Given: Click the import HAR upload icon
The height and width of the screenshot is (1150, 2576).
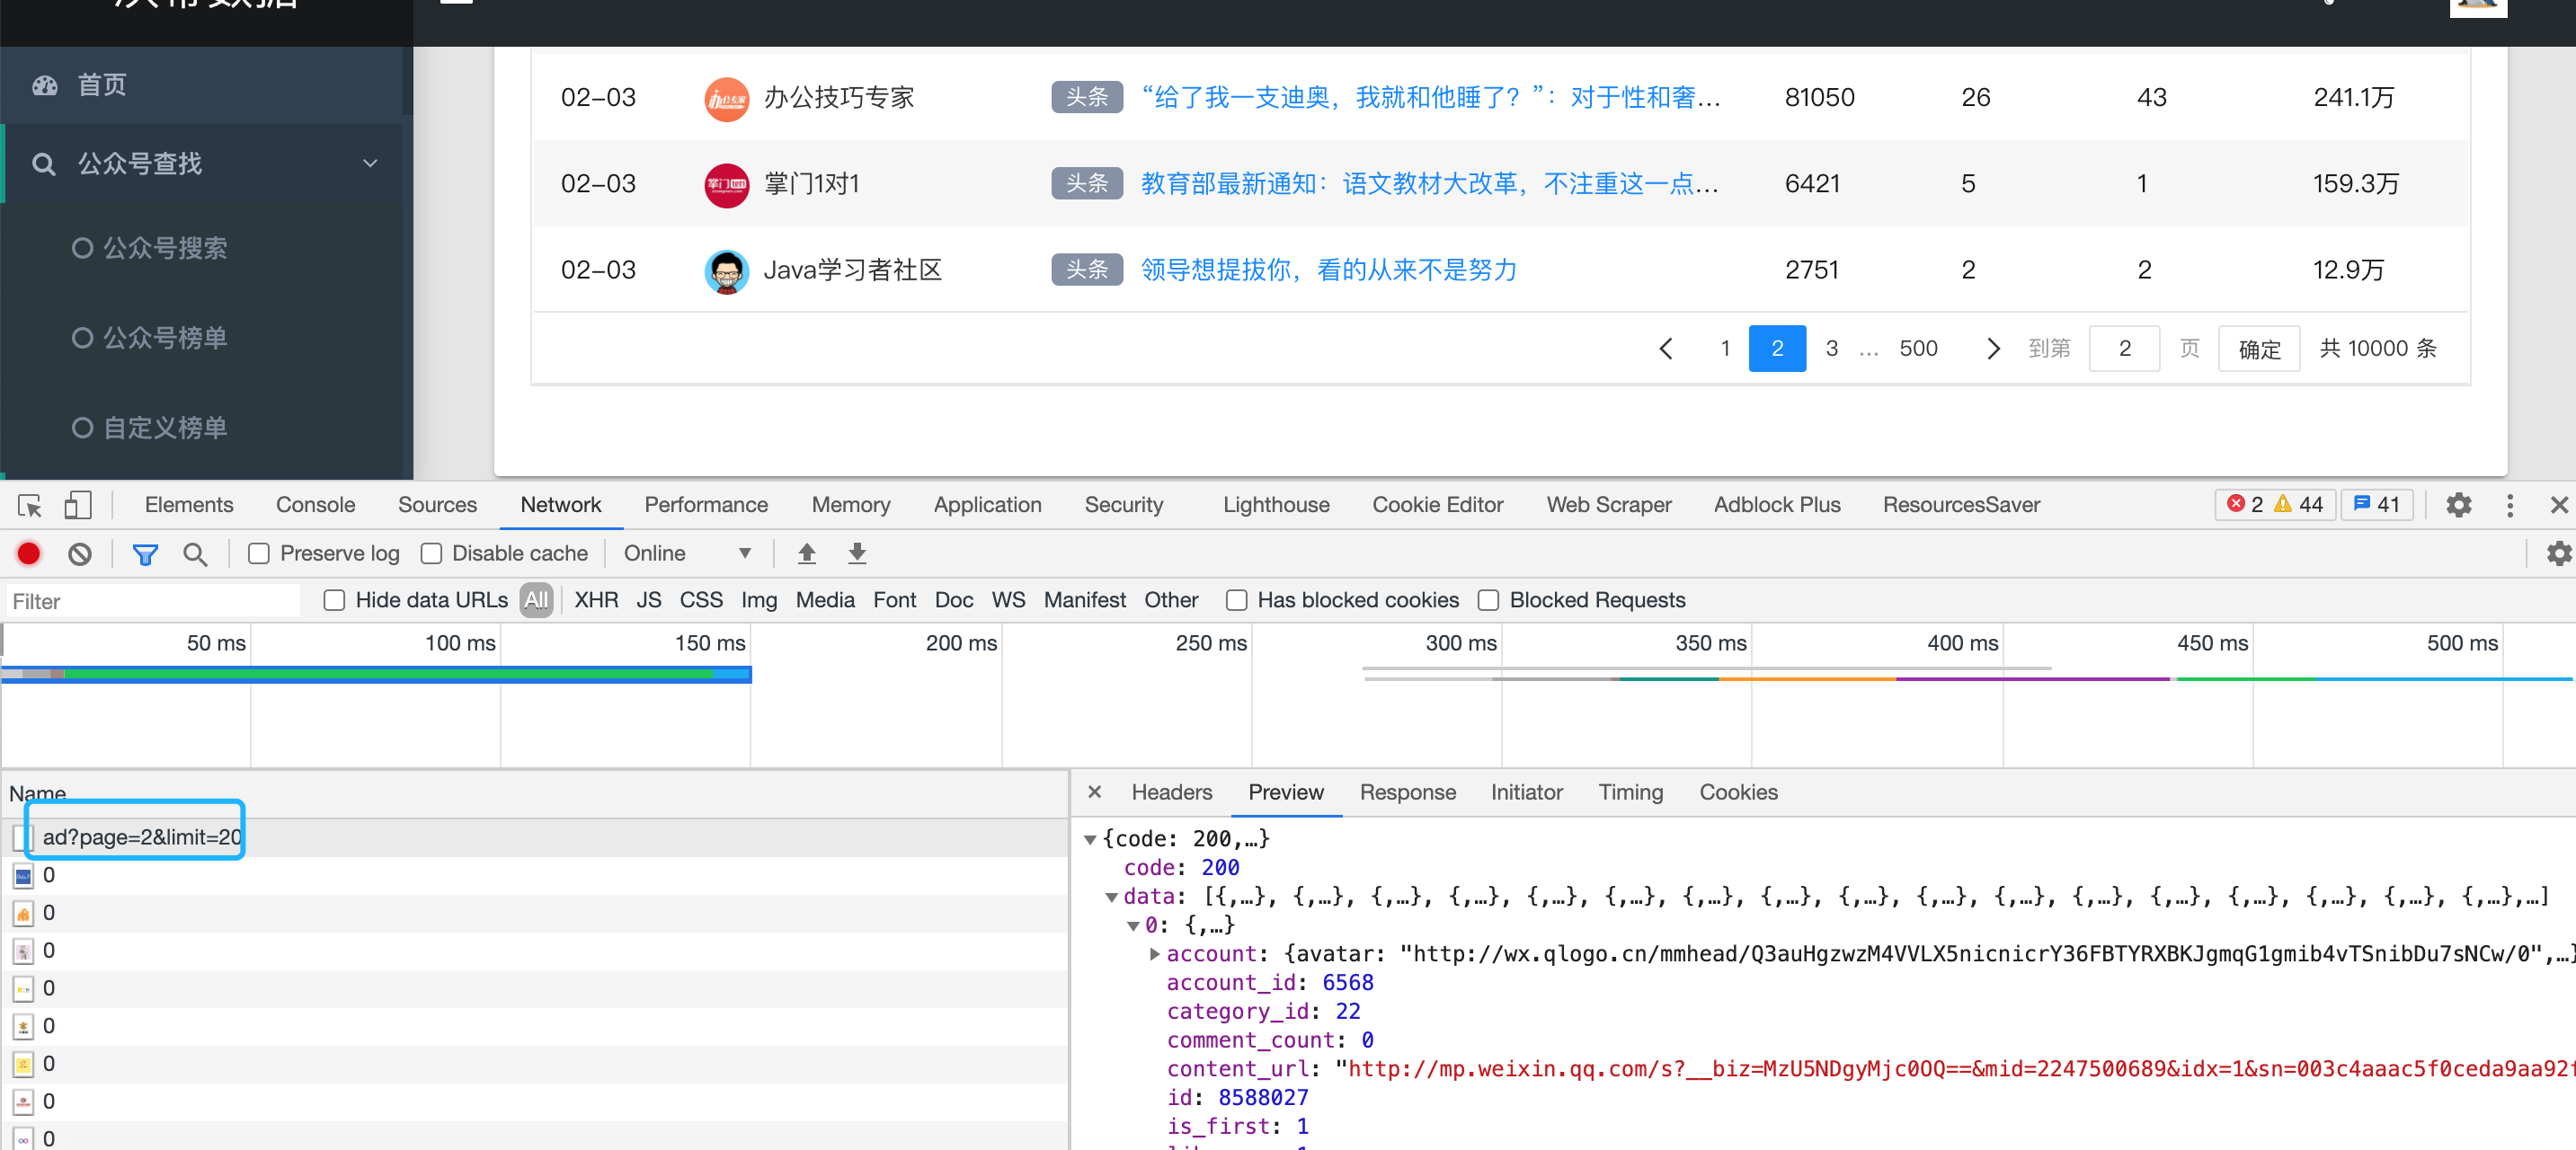Looking at the screenshot, I should click(806, 553).
